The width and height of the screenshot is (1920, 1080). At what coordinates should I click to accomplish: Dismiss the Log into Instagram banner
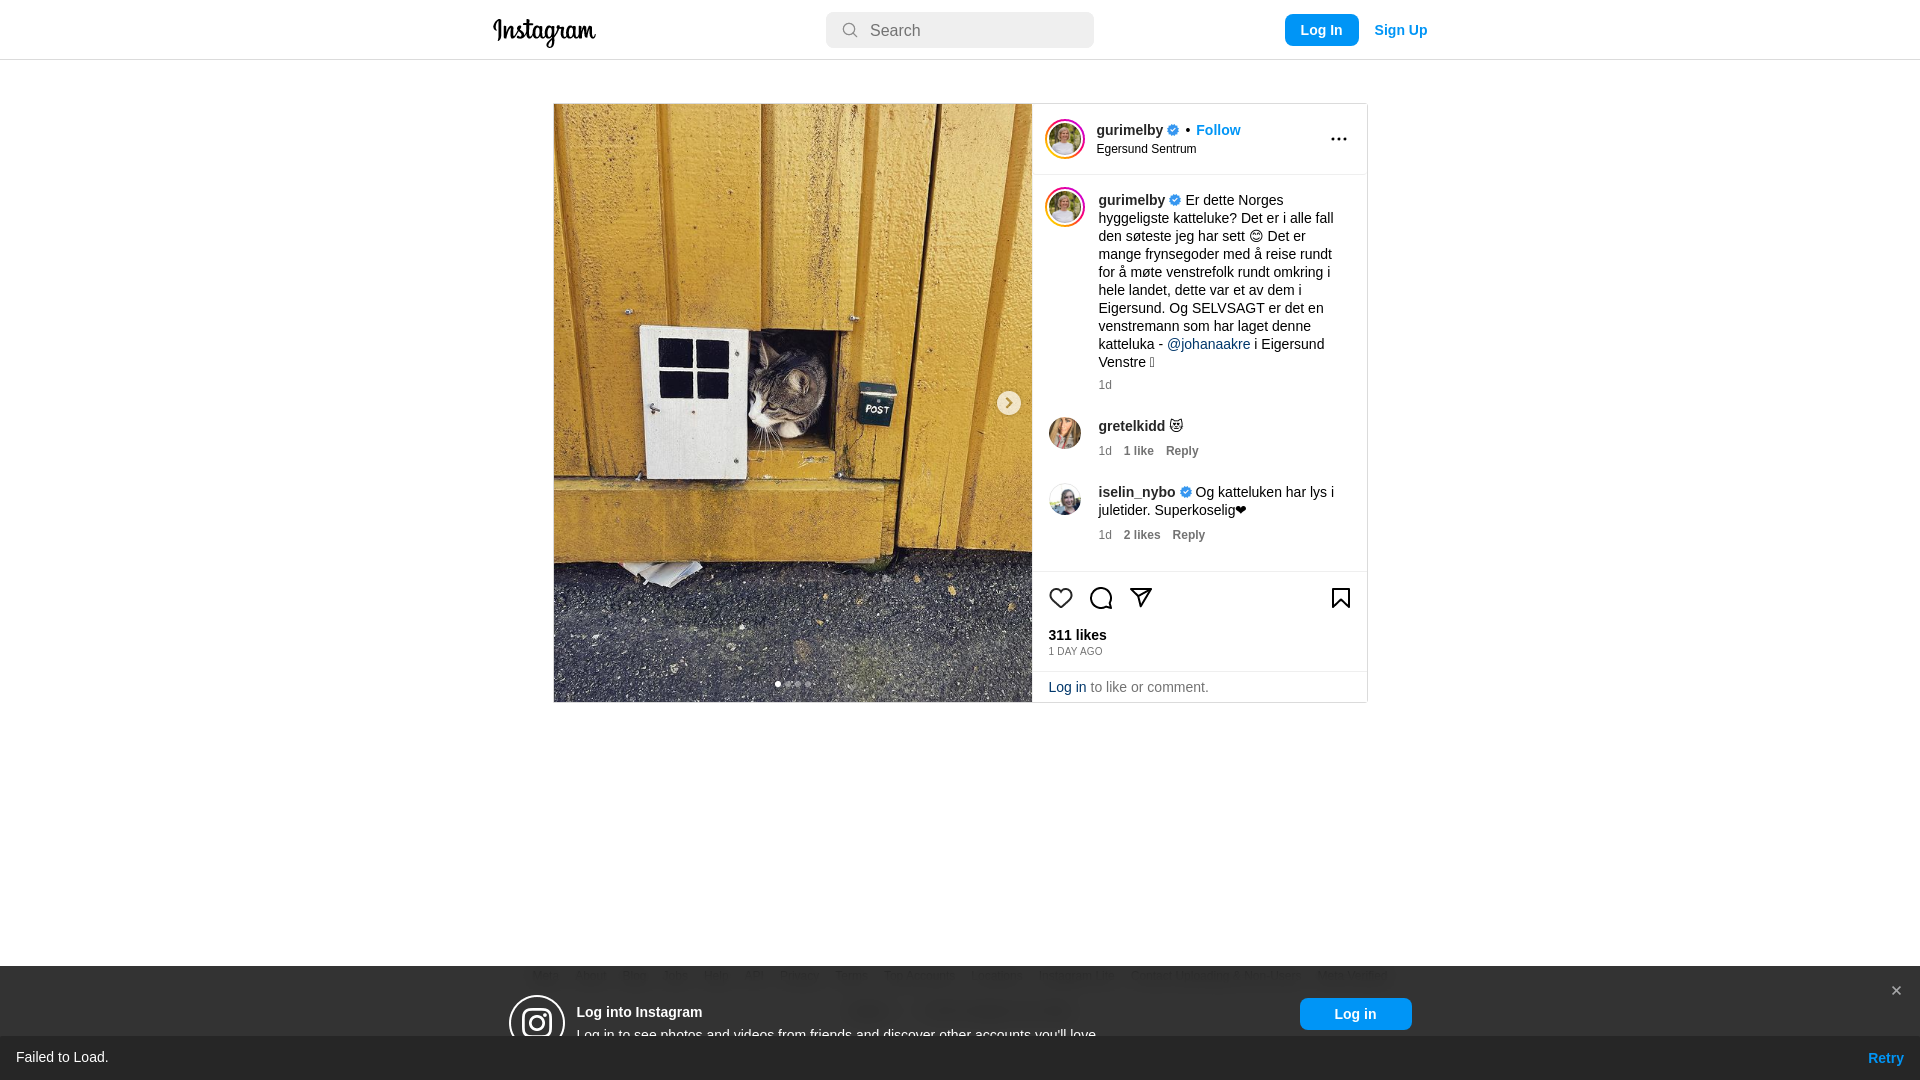[x=1895, y=991]
